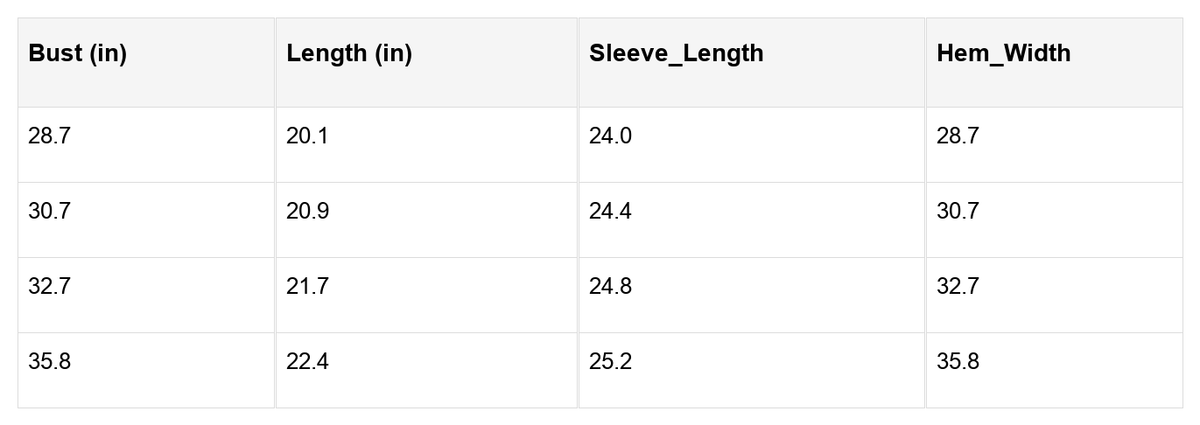Click the 35.8 value under Bust
This screenshot has height=425, width=1200.
[146, 370]
